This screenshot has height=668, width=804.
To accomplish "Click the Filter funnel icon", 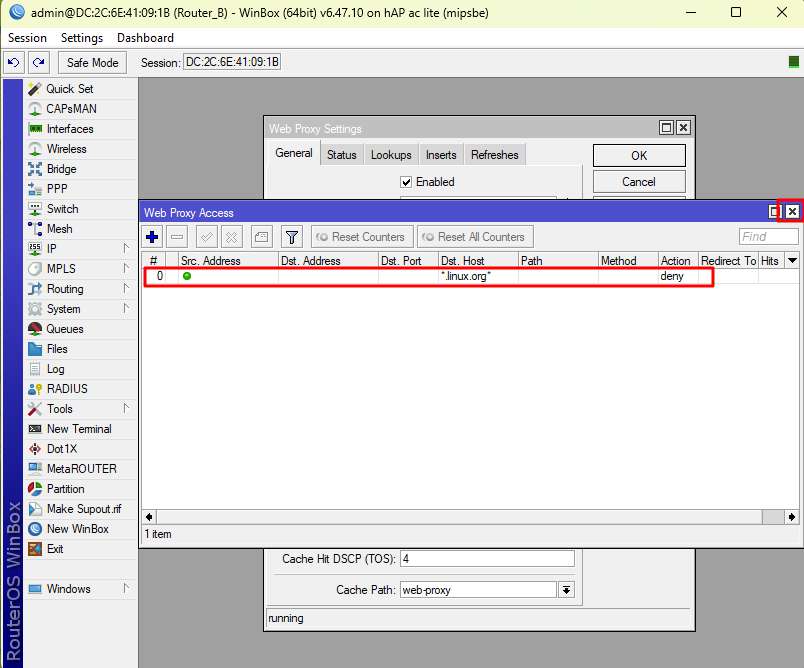I will 291,237.
